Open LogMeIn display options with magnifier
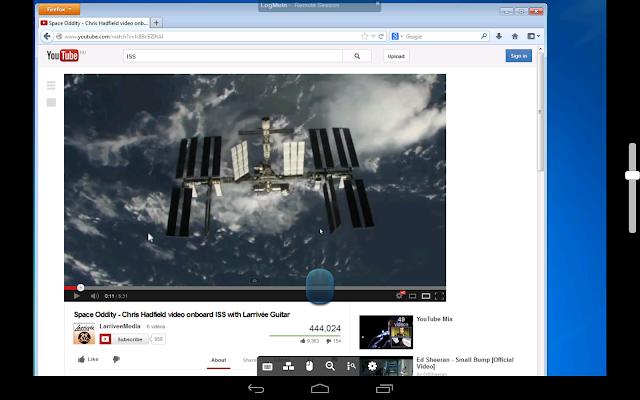The image size is (640, 400). (351, 366)
